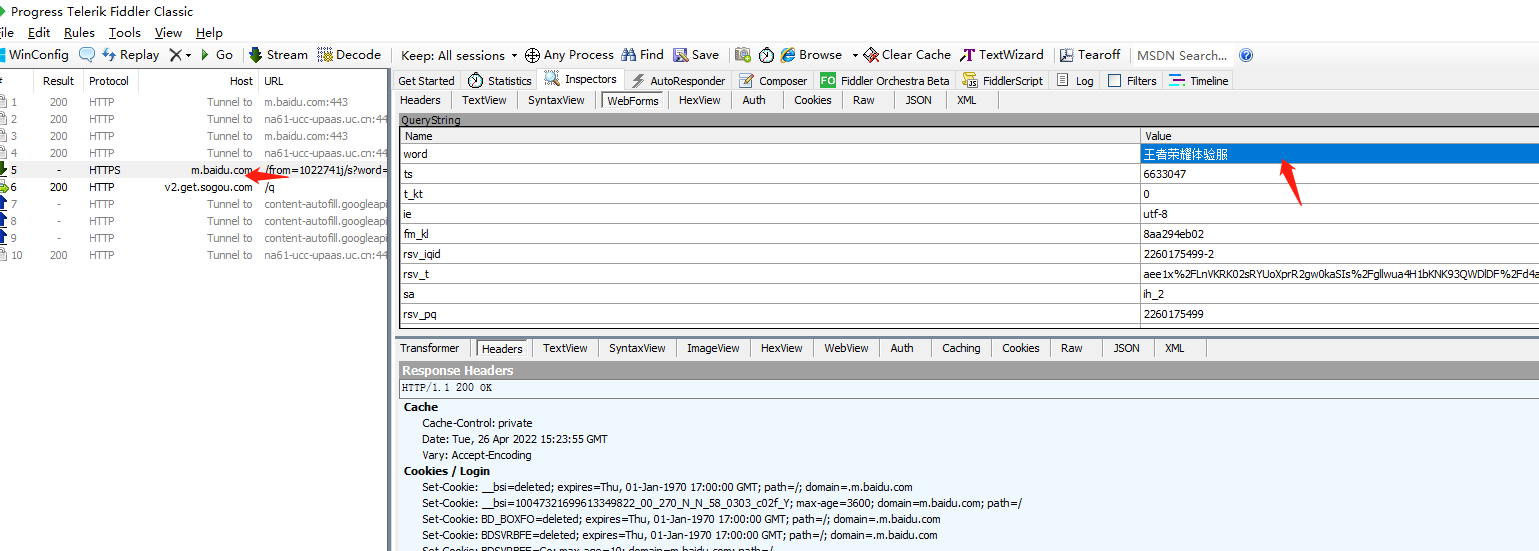Image resolution: width=1539 pixels, height=551 pixels.
Task: Click the comment speech bubble icon
Action: [87, 55]
